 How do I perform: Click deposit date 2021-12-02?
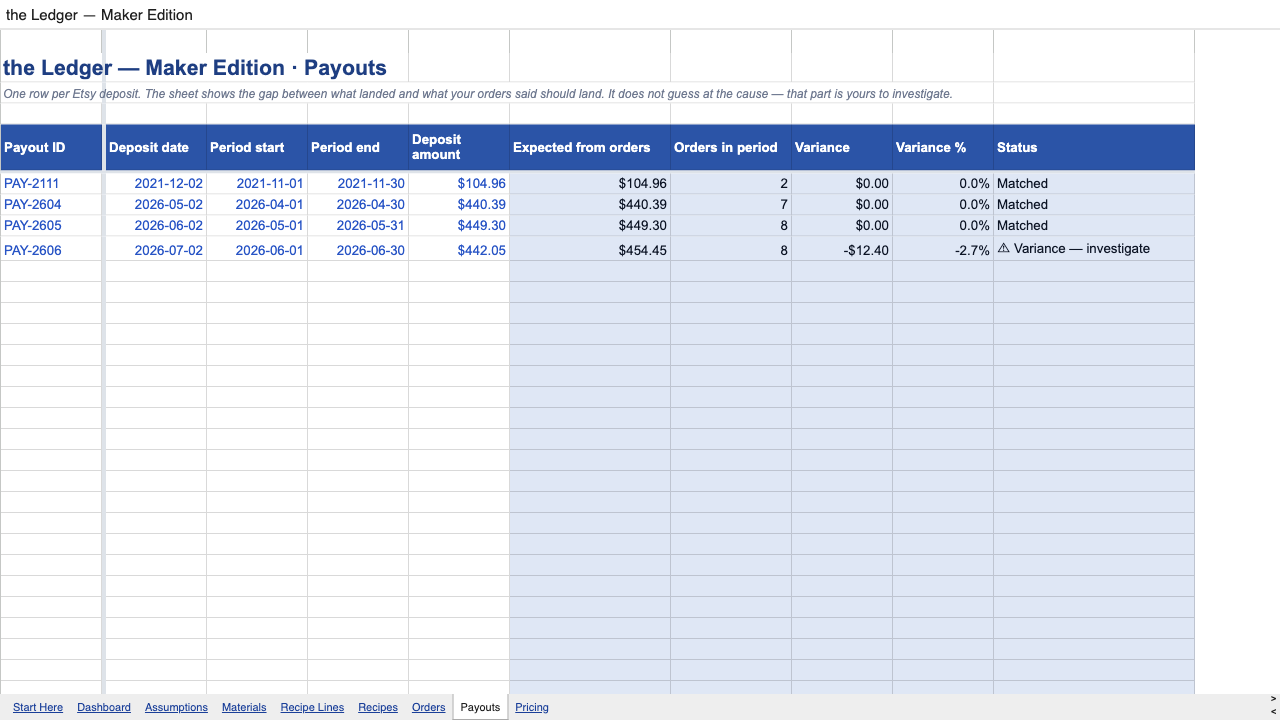click(x=156, y=183)
